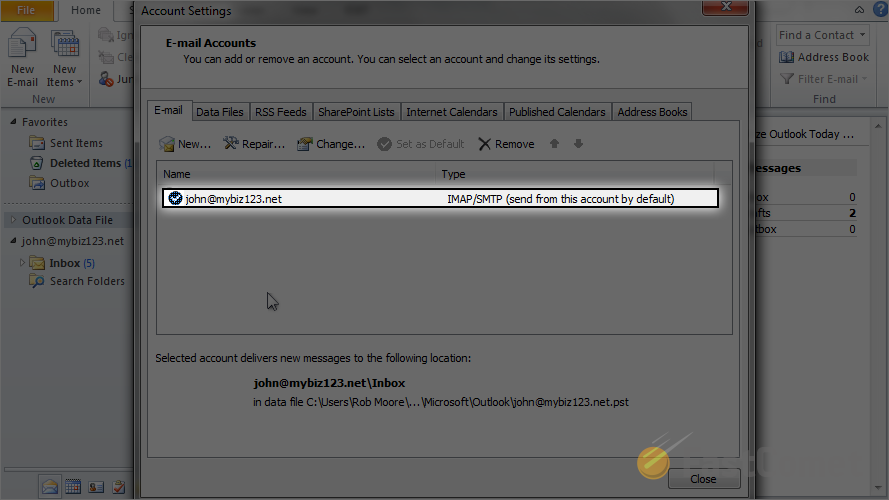Open Filter E-mail dropdown arrow
The image size is (889, 500).
(x=865, y=79)
